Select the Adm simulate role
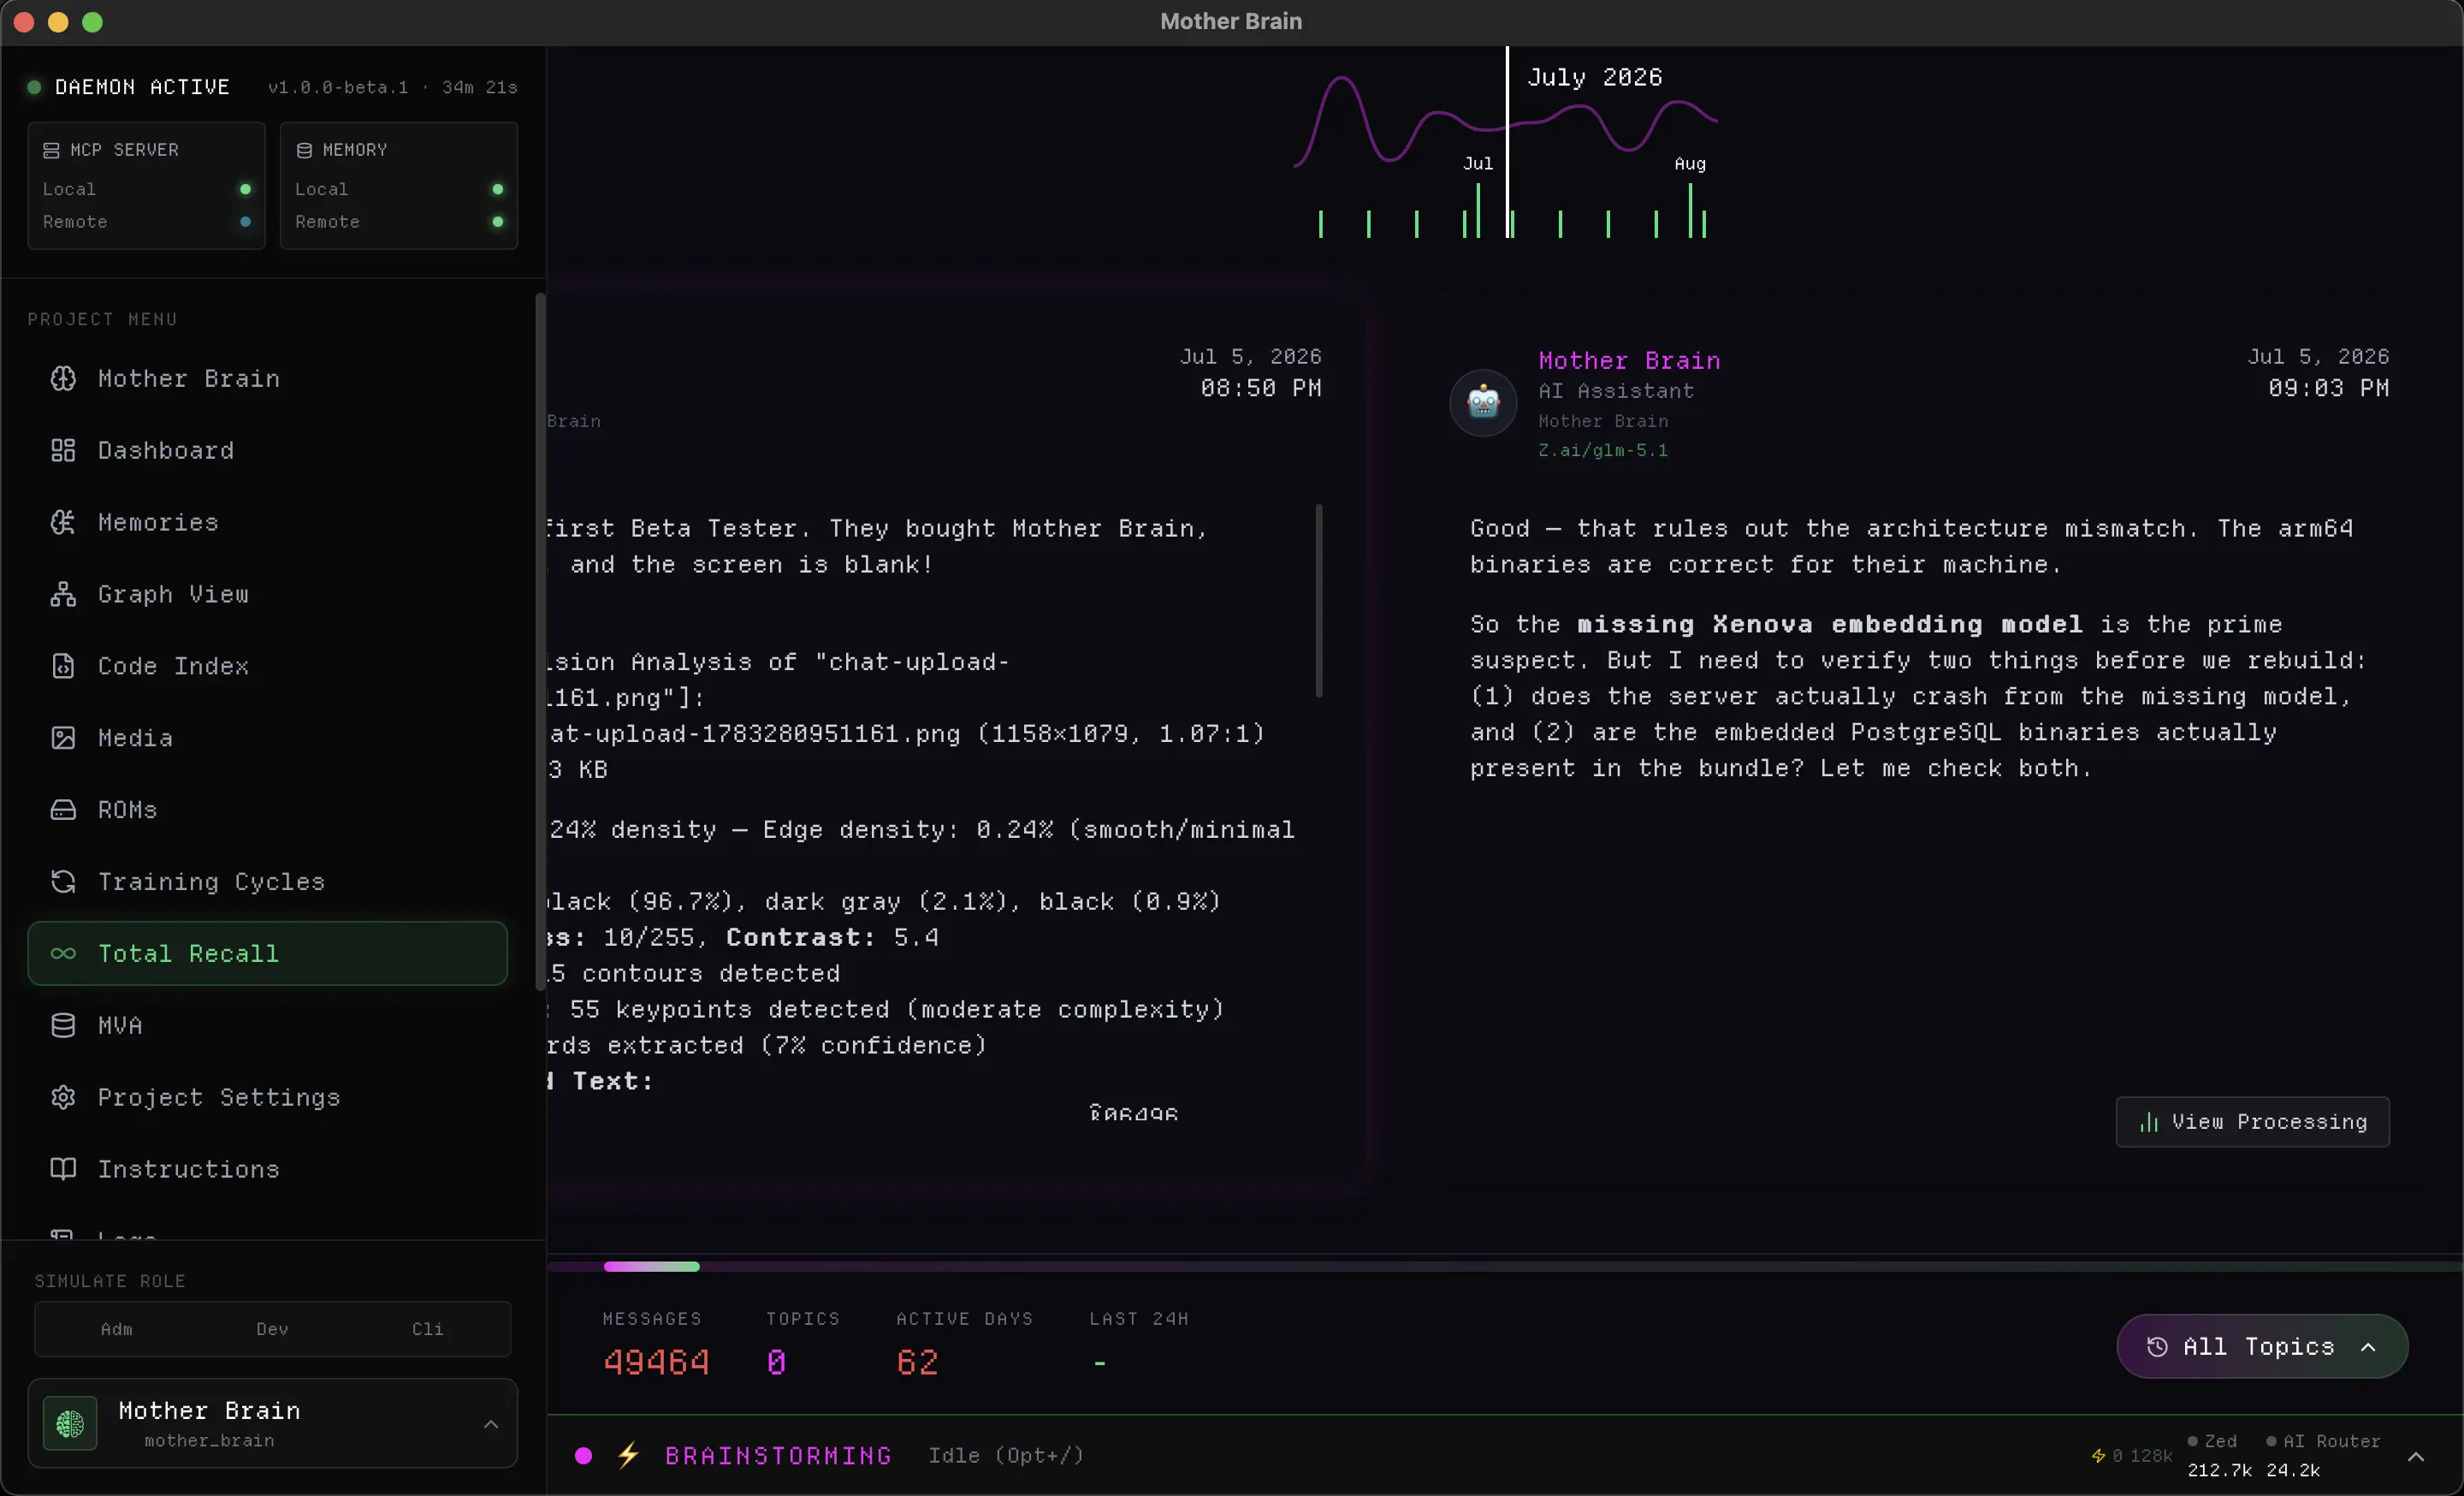 116,1329
